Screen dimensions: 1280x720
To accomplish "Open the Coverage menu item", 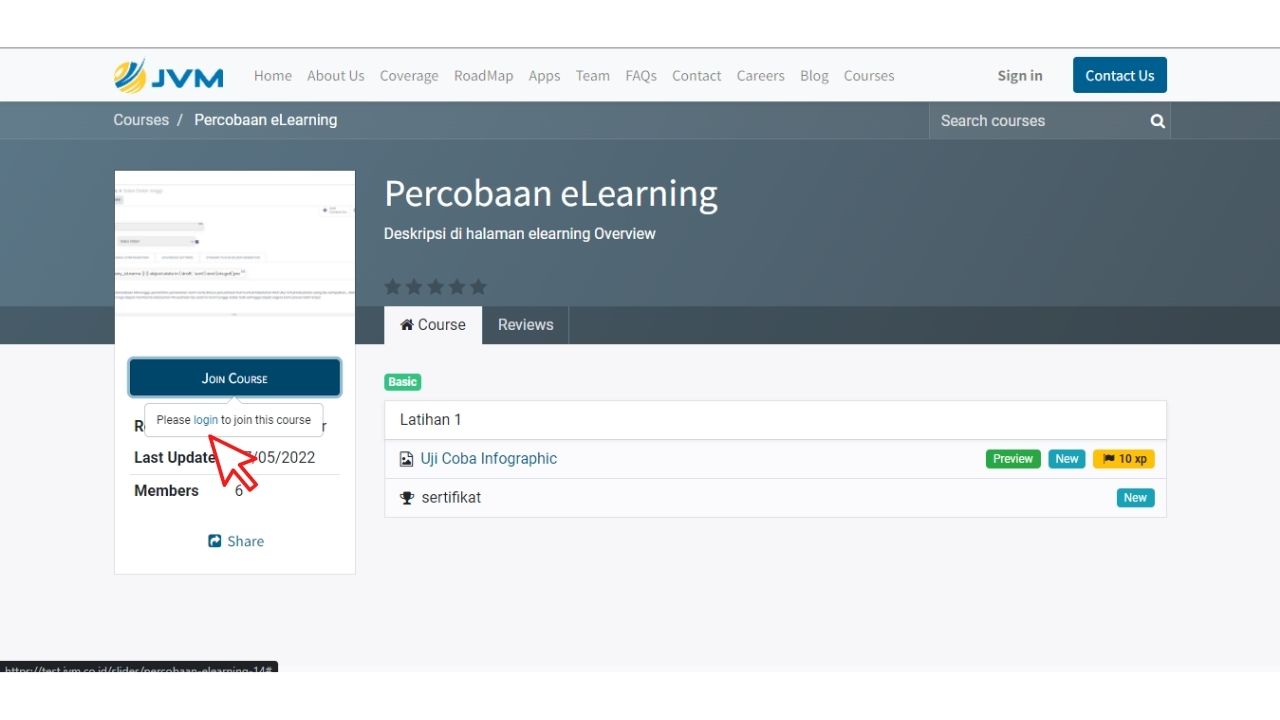I will click(409, 76).
